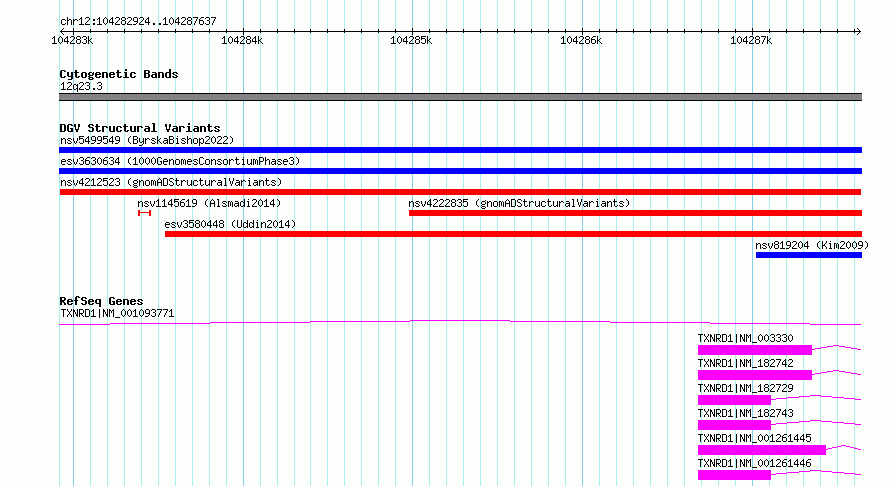Click the small nsv1145619 (Alsmadi2014) red marker

point(144,213)
